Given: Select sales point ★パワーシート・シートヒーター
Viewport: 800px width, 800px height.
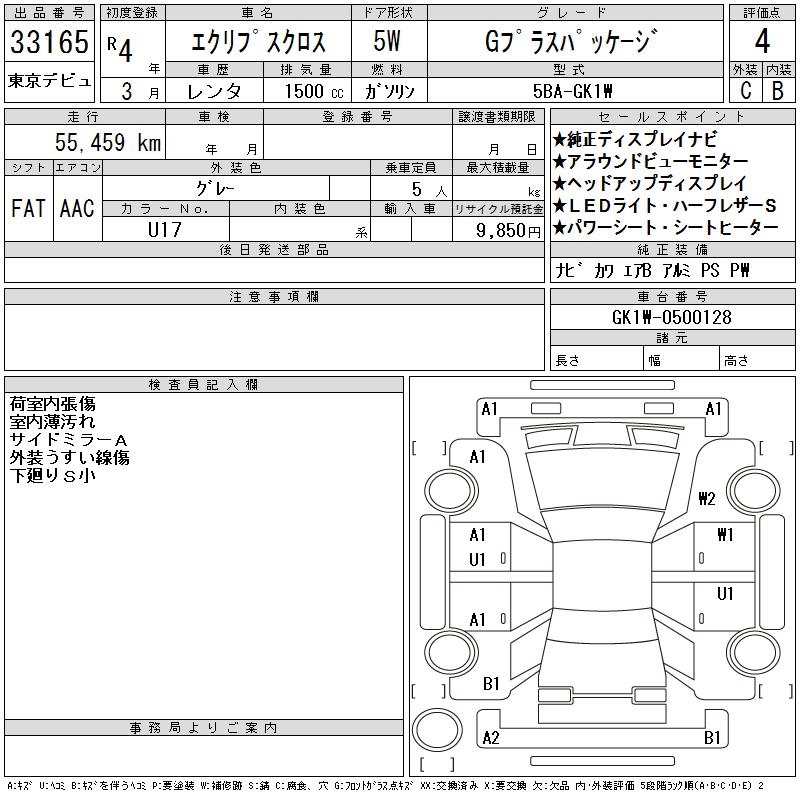Looking at the screenshot, I should pos(665,228).
